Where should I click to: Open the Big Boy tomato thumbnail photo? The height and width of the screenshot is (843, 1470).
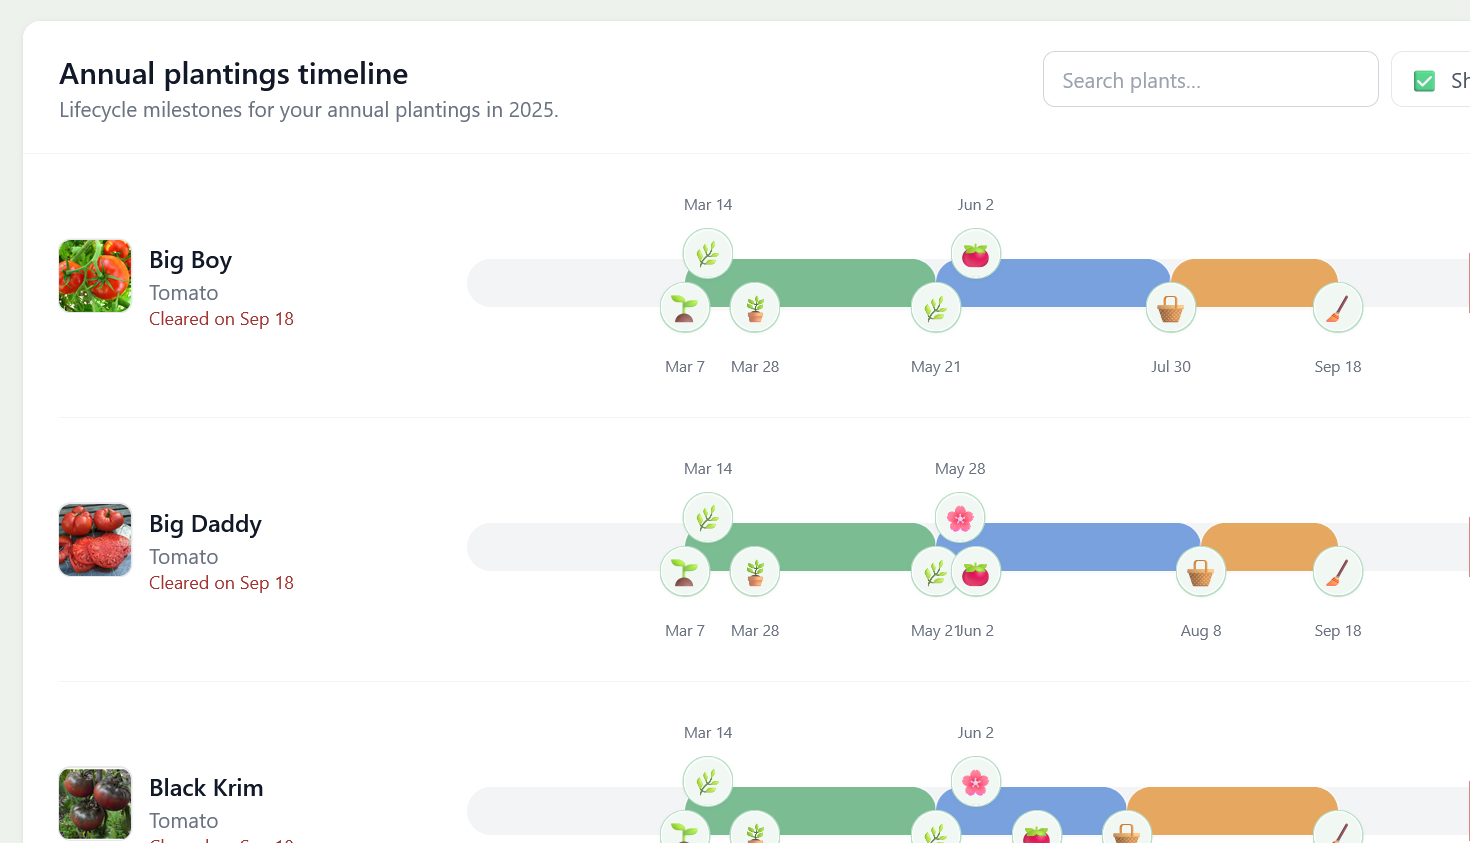(94, 276)
